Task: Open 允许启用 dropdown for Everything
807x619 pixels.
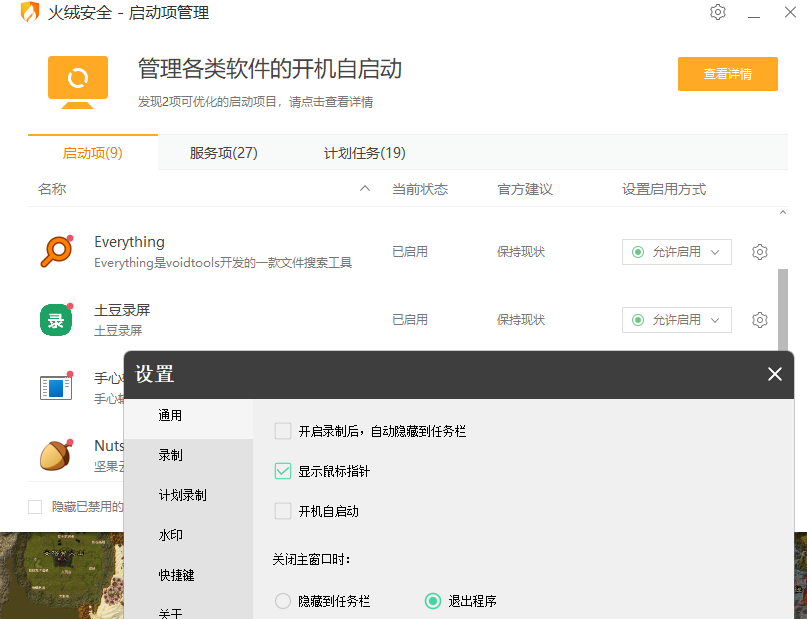Action: coord(676,252)
